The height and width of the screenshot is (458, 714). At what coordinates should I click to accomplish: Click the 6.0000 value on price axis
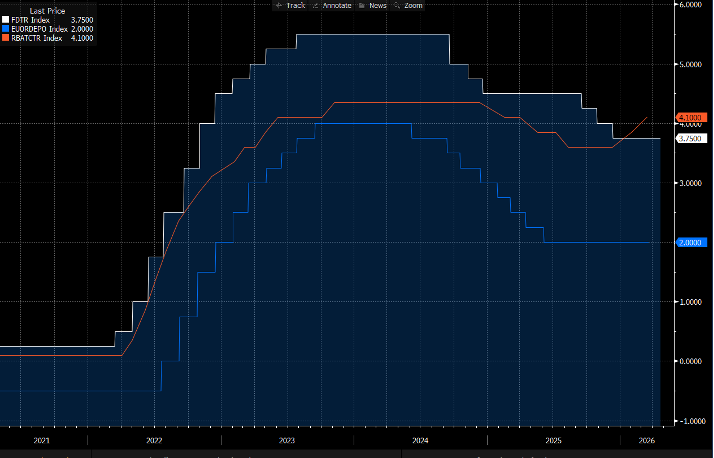coord(695,6)
